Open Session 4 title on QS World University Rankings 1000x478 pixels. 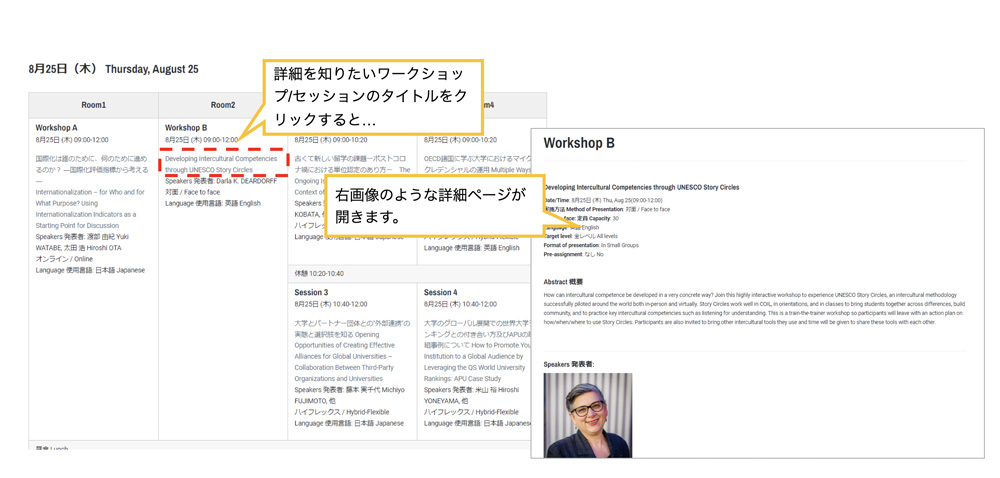pos(478,351)
